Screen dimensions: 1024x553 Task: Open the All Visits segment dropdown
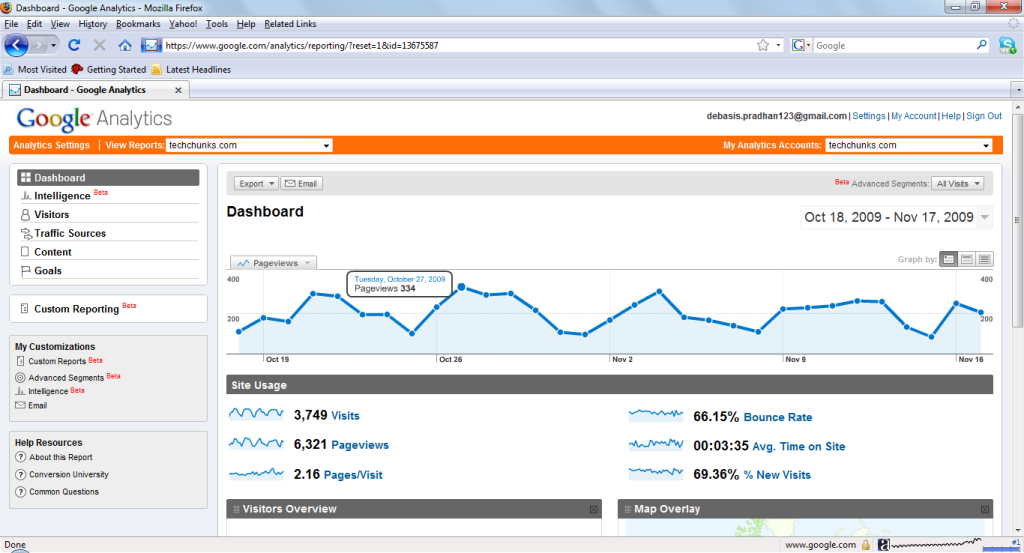click(957, 183)
